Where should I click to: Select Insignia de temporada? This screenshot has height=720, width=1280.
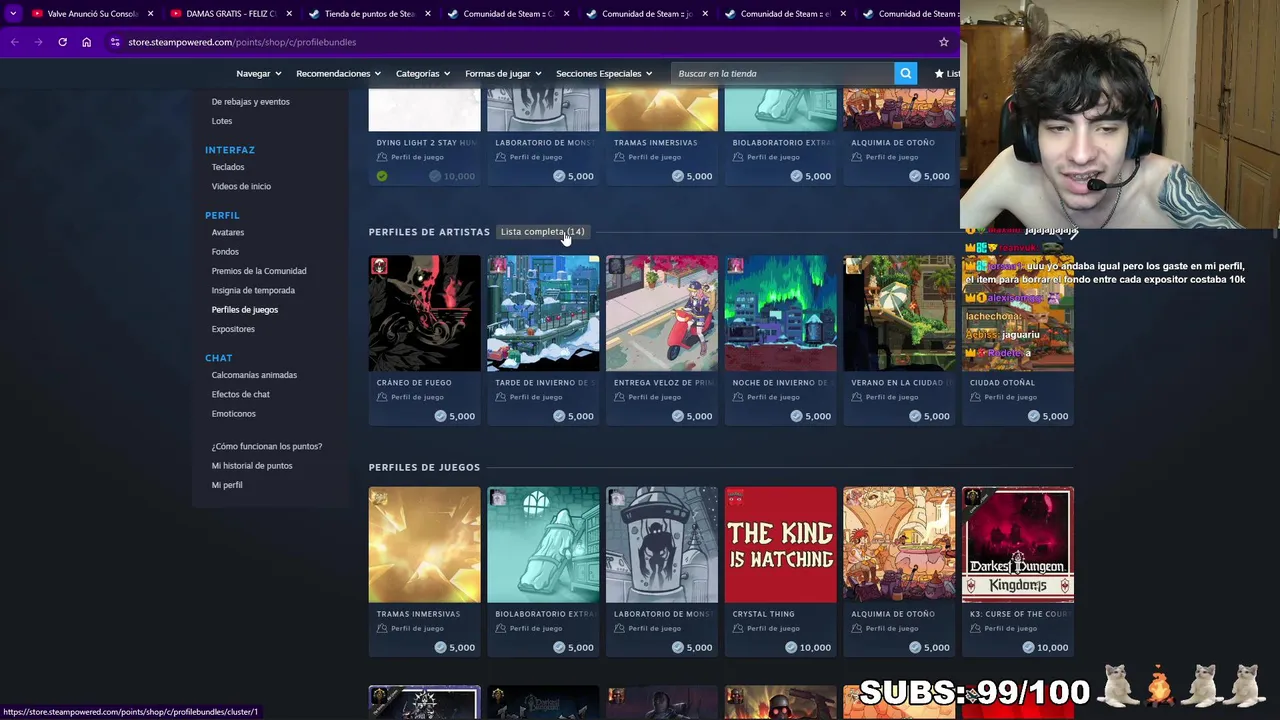point(253,290)
